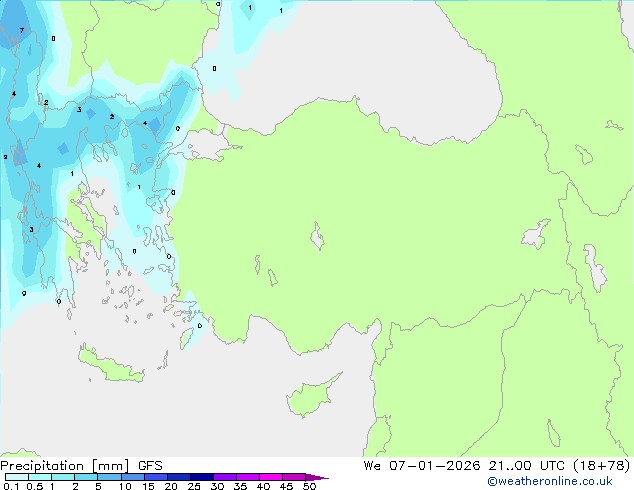Pick the 15–20 mm legend color swatch
This screenshot has width=634, height=490.
click(x=156, y=477)
